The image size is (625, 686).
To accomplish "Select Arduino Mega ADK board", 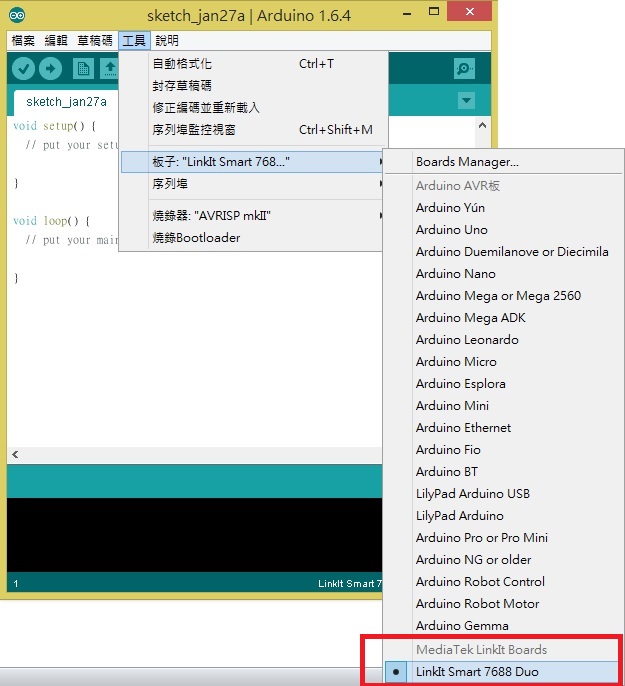I will 503,318.
